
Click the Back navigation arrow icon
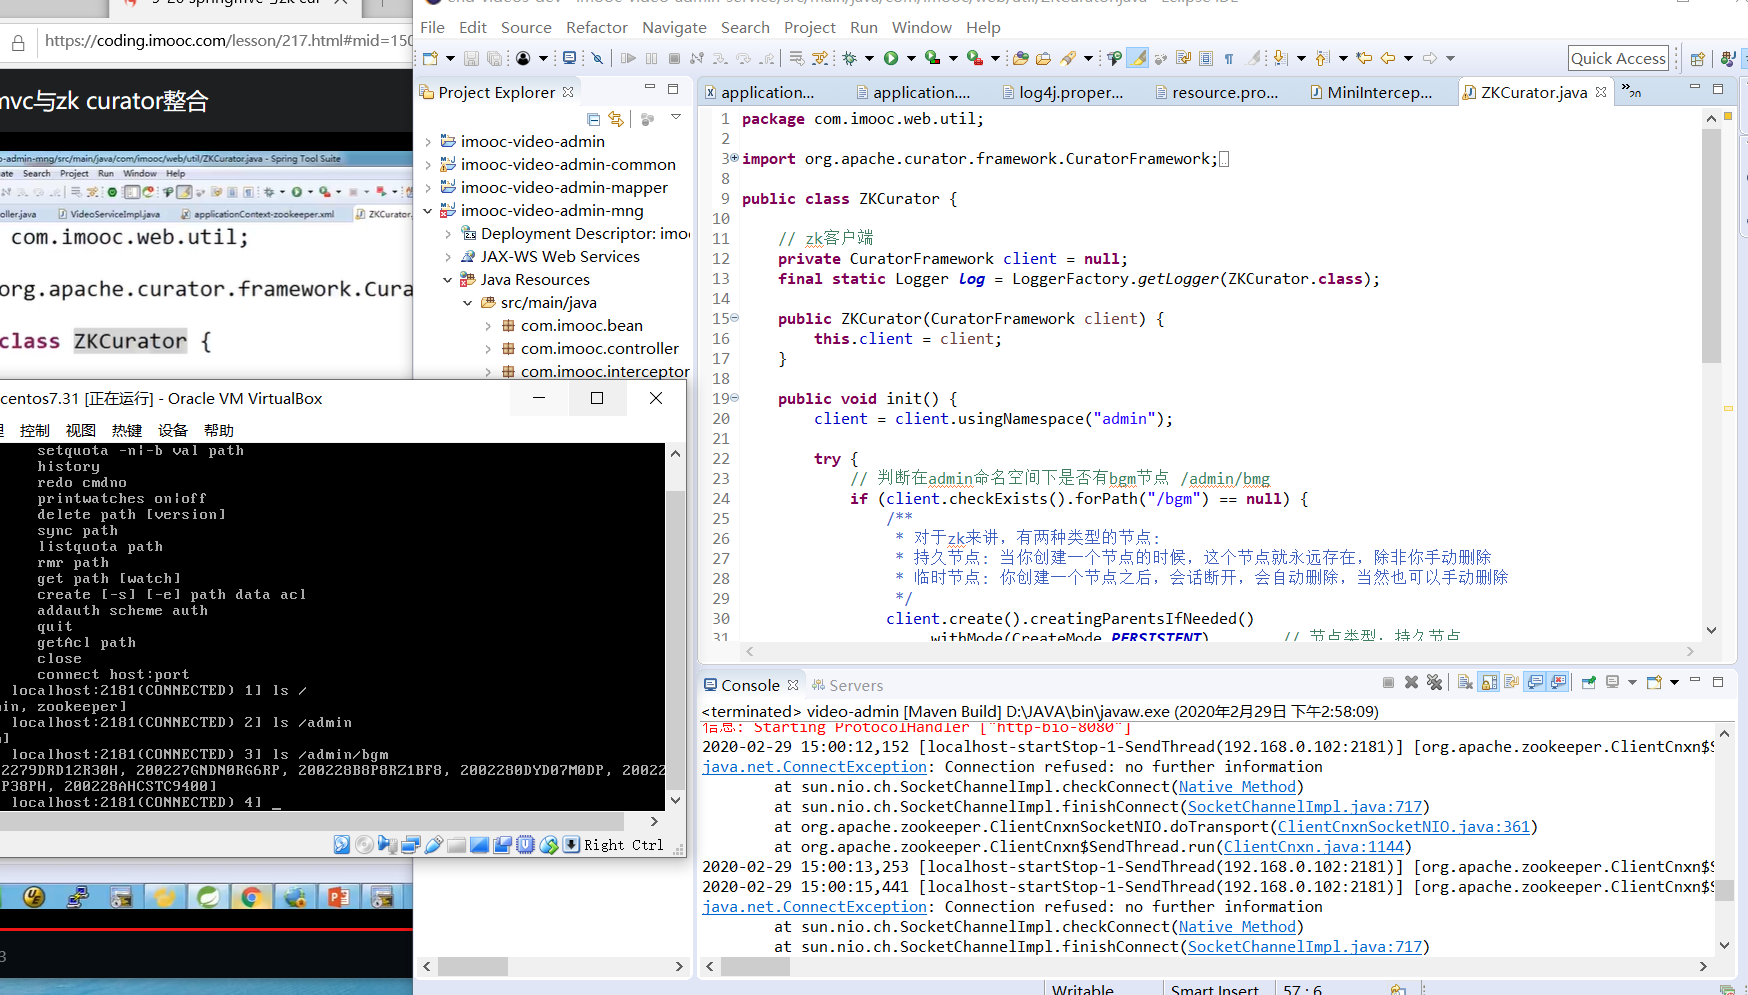pyautogui.click(x=1388, y=58)
